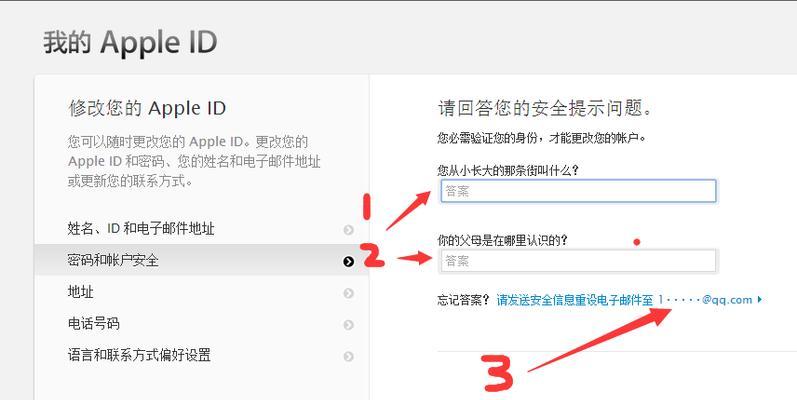The width and height of the screenshot is (797, 400).
Task: Click the dark arrow icon beside 密码和帐户安全
Action: pyautogui.click(x=348, y=261)
